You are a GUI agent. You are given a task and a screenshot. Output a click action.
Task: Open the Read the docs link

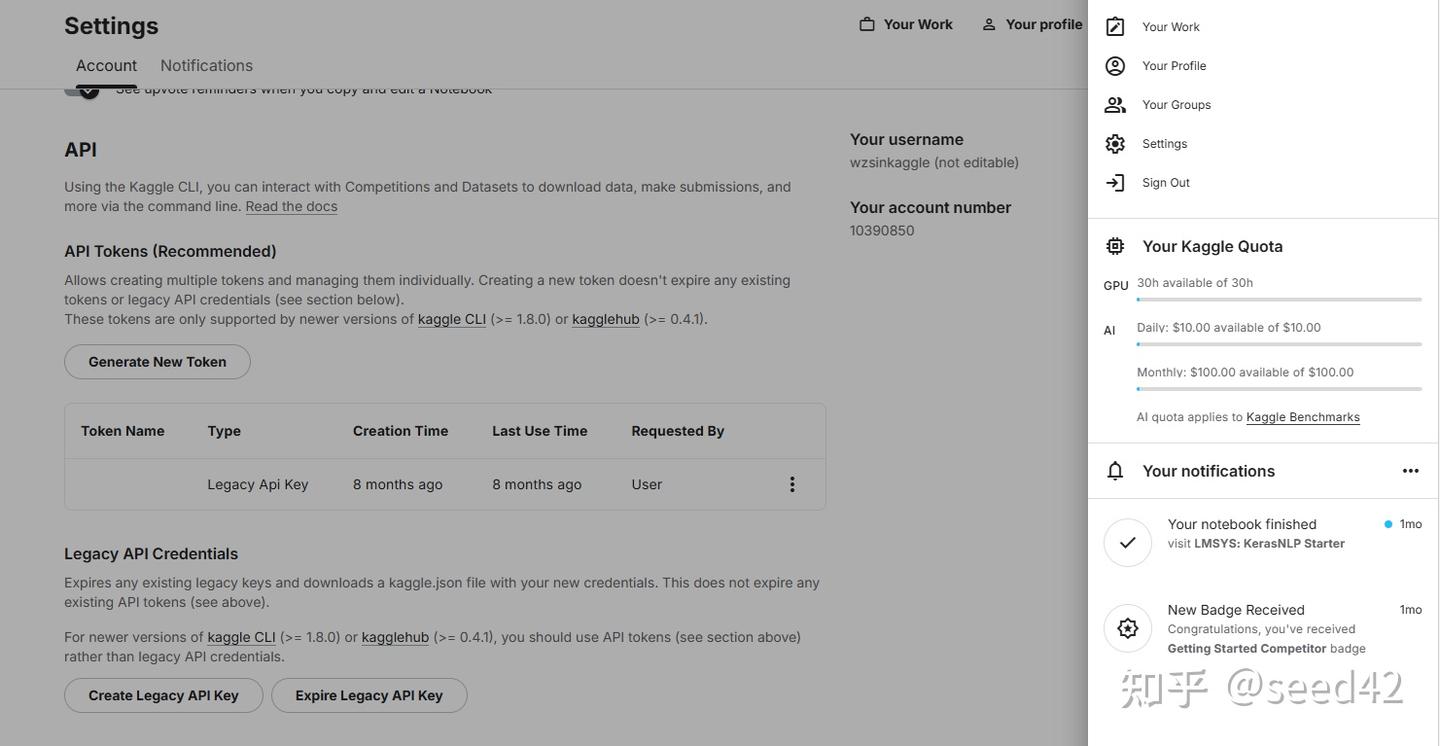tap(291, 206)
